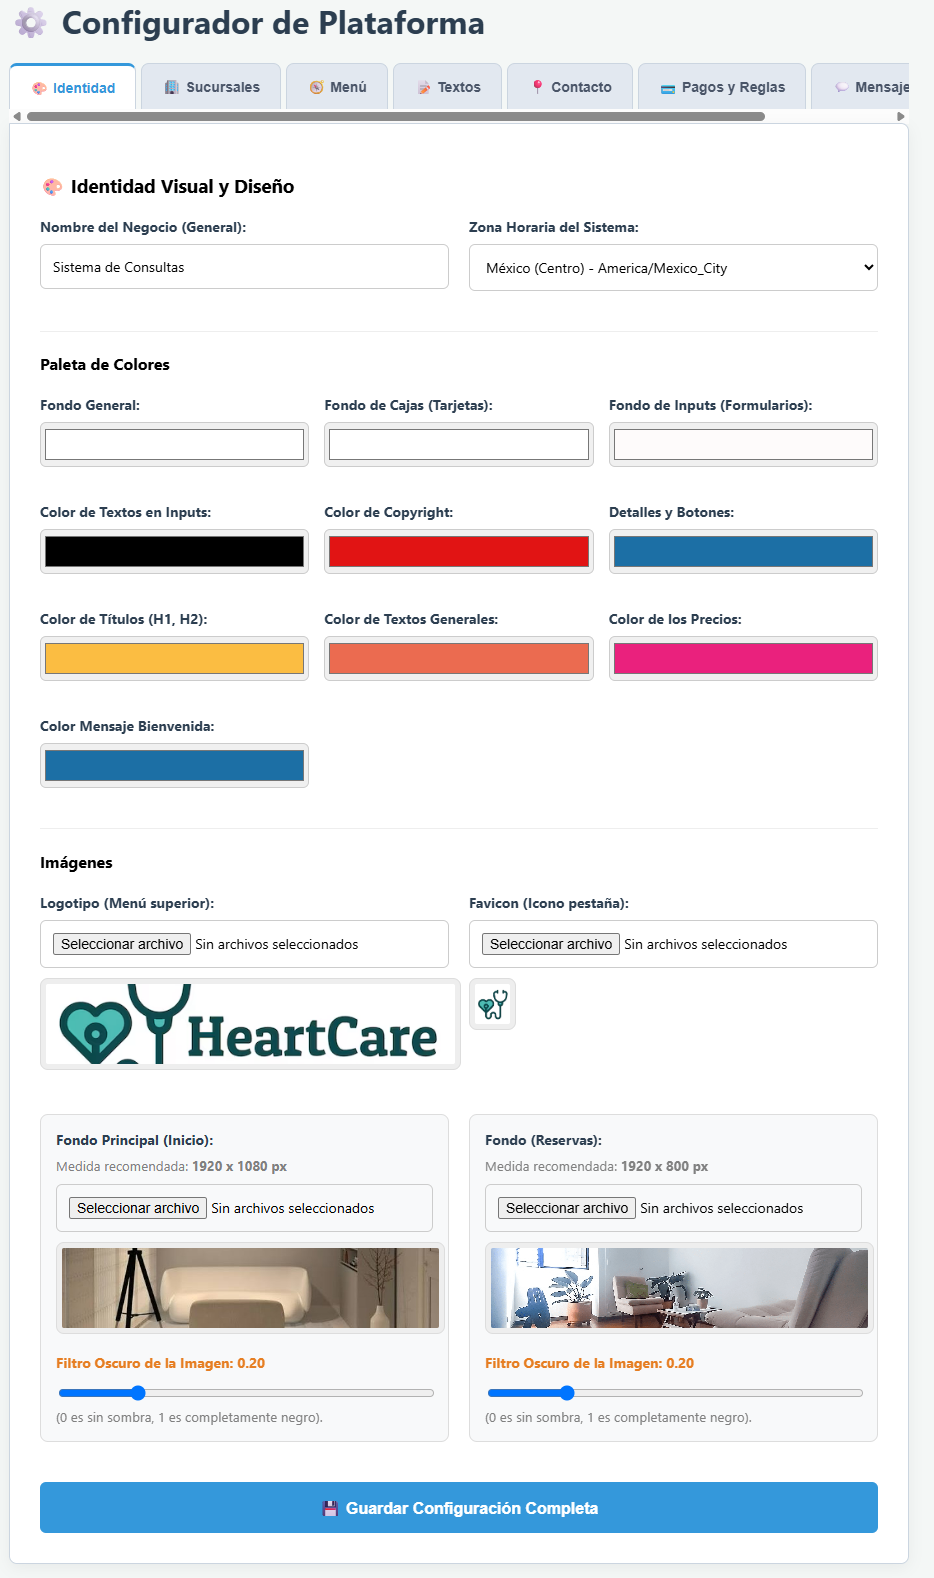Open the Zona Horaria del Sistema dropdown
Screen dimensions: 934x1578
click(673, 268)
